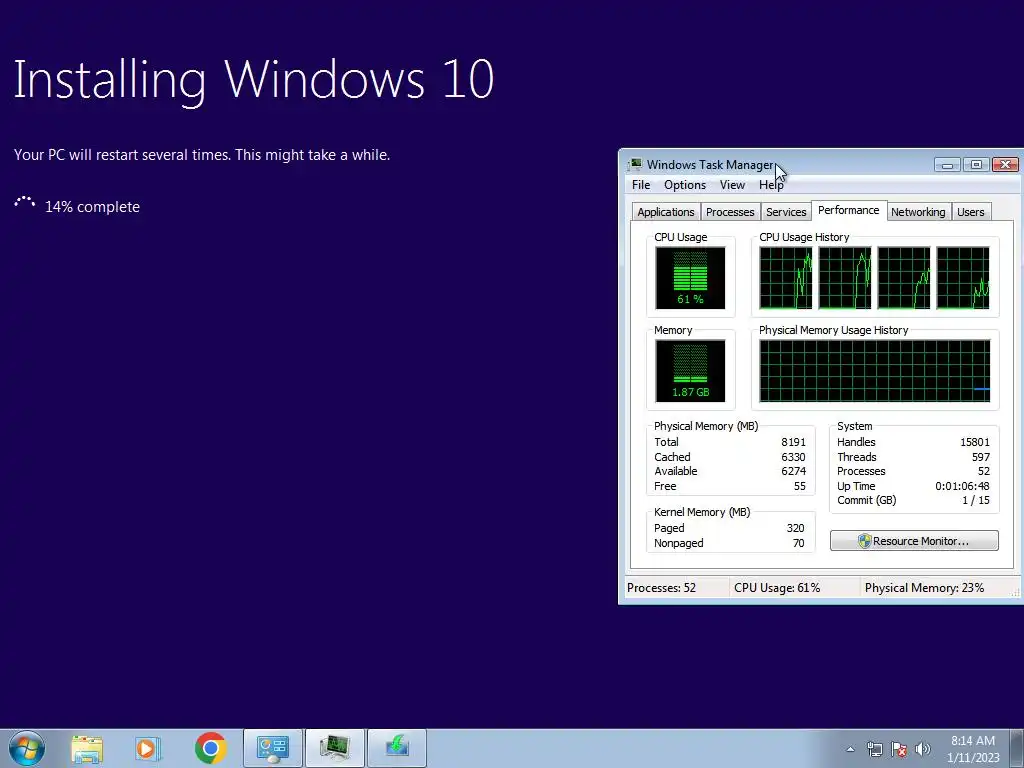This screenshot has height=768, width=1024.
Task: Open the Action Center flag icon
Action: pyautogui.click(x=899, y=749)
